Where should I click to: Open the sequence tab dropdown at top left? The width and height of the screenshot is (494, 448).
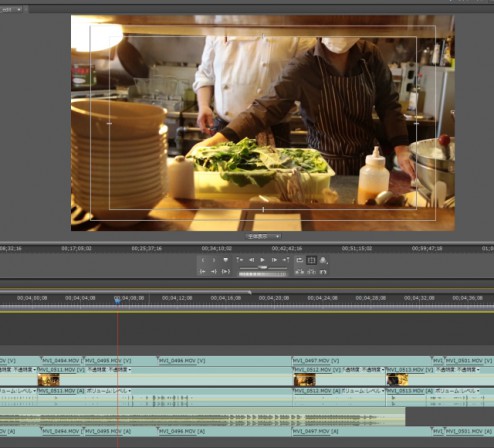(x=19, y=10)
